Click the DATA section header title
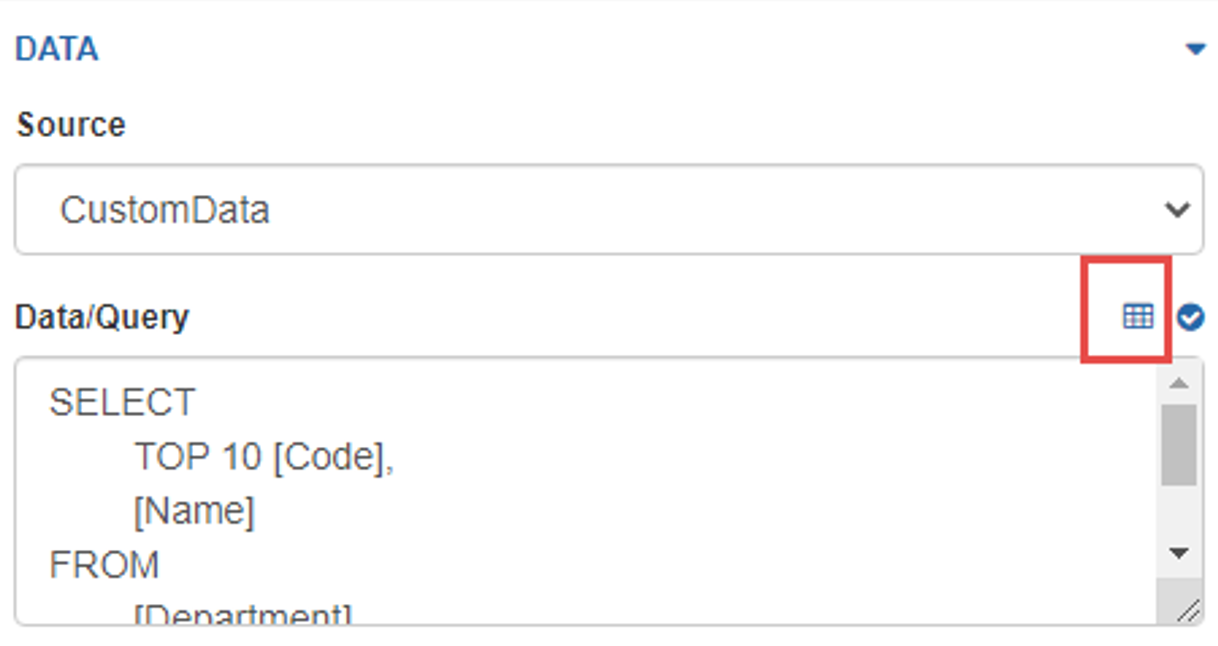The image size is (1218, 646). (x=57, y=49)
